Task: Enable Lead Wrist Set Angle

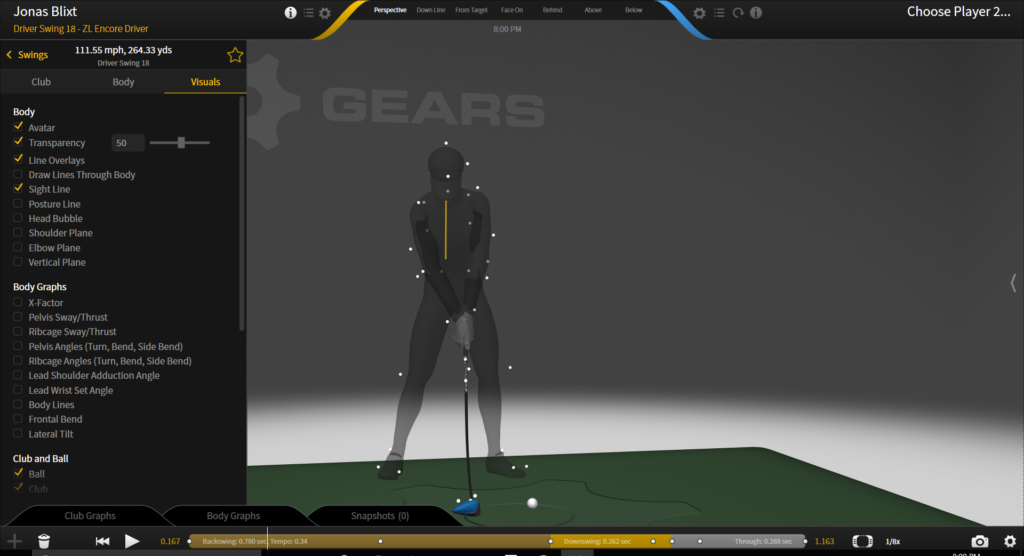Action: click(x=18, y=390)
